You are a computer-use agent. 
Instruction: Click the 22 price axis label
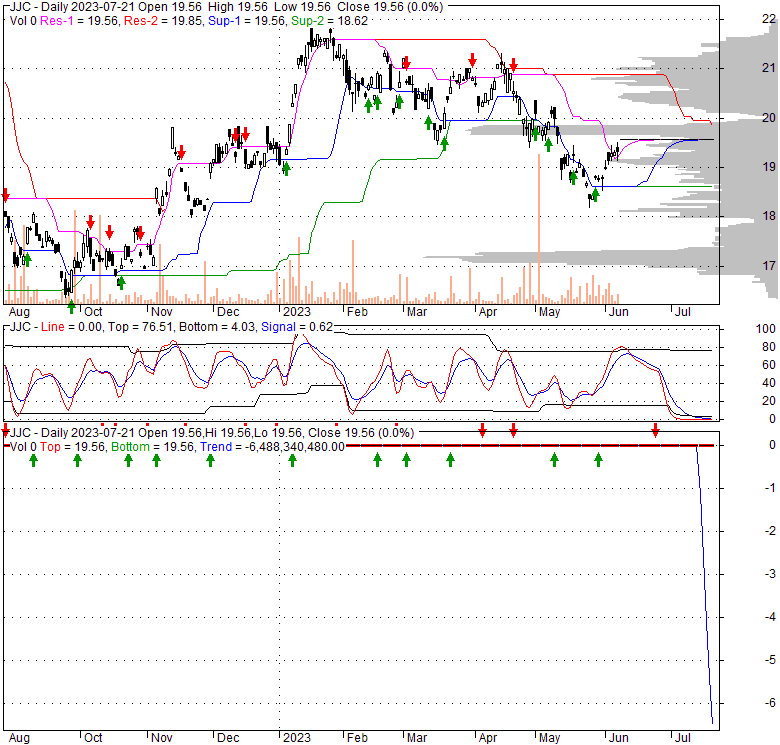(x=769, y=19)
